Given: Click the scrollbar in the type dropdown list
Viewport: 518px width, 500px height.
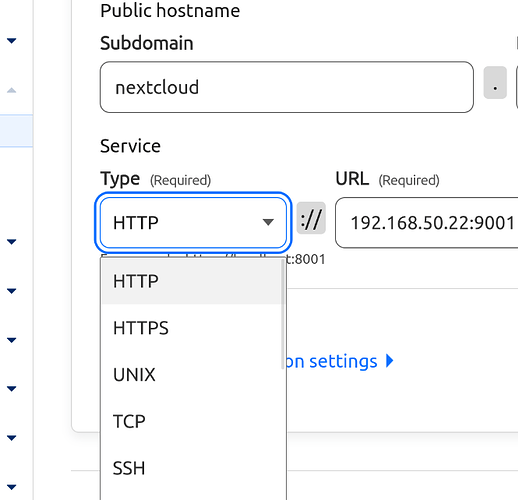Looking at the screenshot, I should [x=283, y=314].
